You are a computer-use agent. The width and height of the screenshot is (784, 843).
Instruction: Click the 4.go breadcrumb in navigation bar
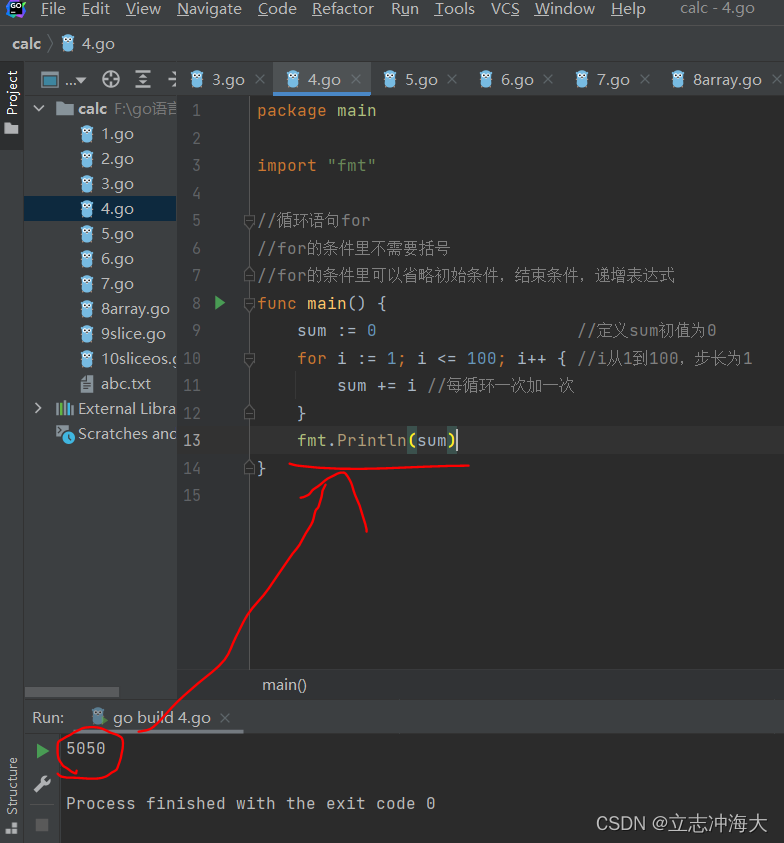pyautogui.click(x=88, y=44)
